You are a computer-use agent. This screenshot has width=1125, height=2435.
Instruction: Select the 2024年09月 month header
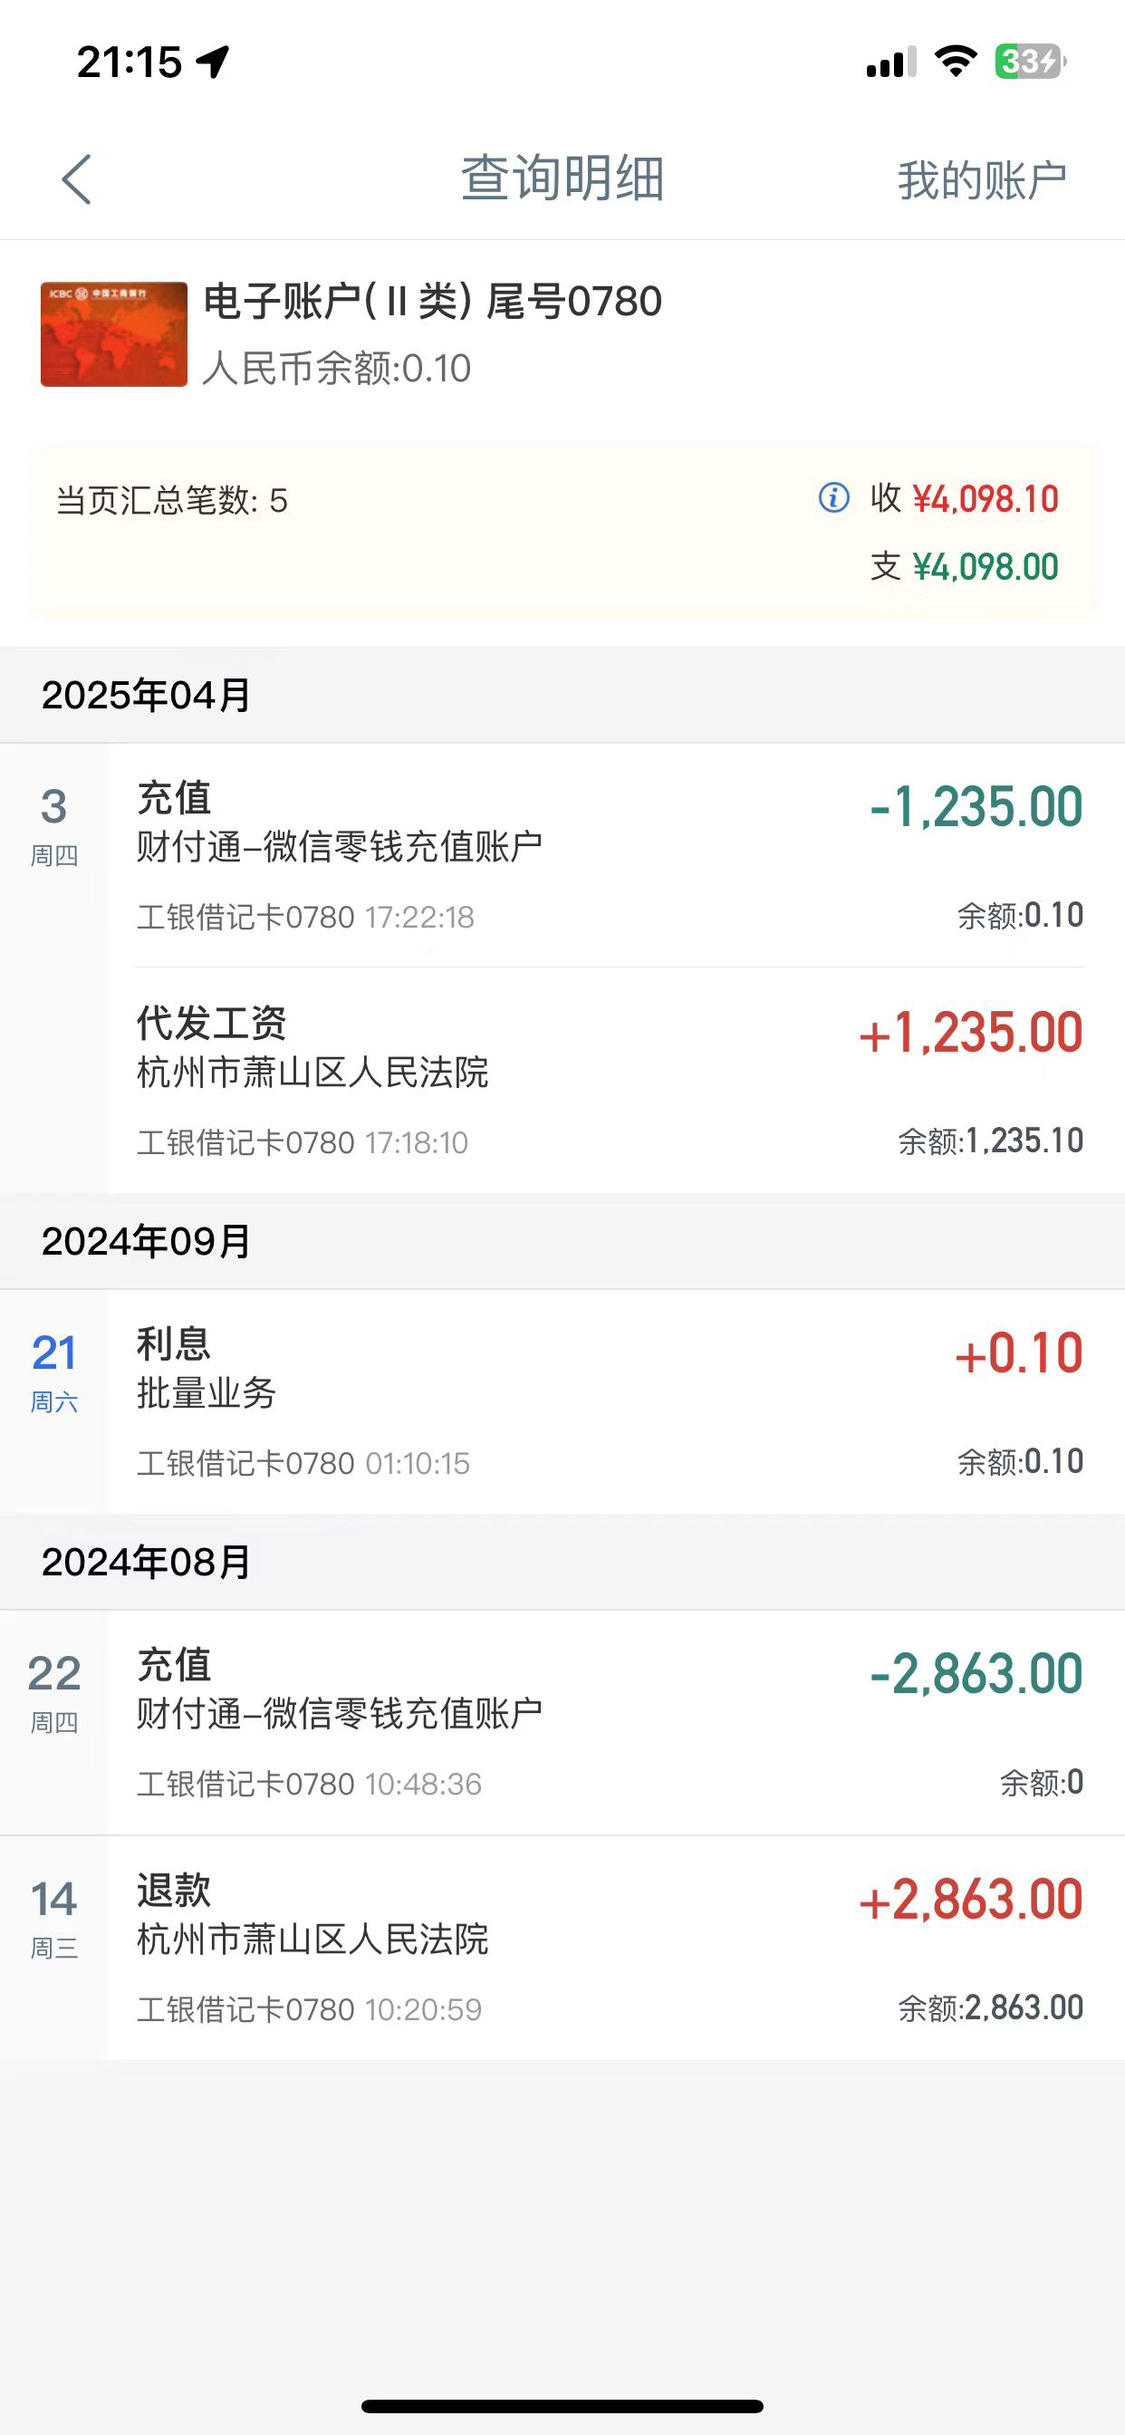click(562, 1241)
